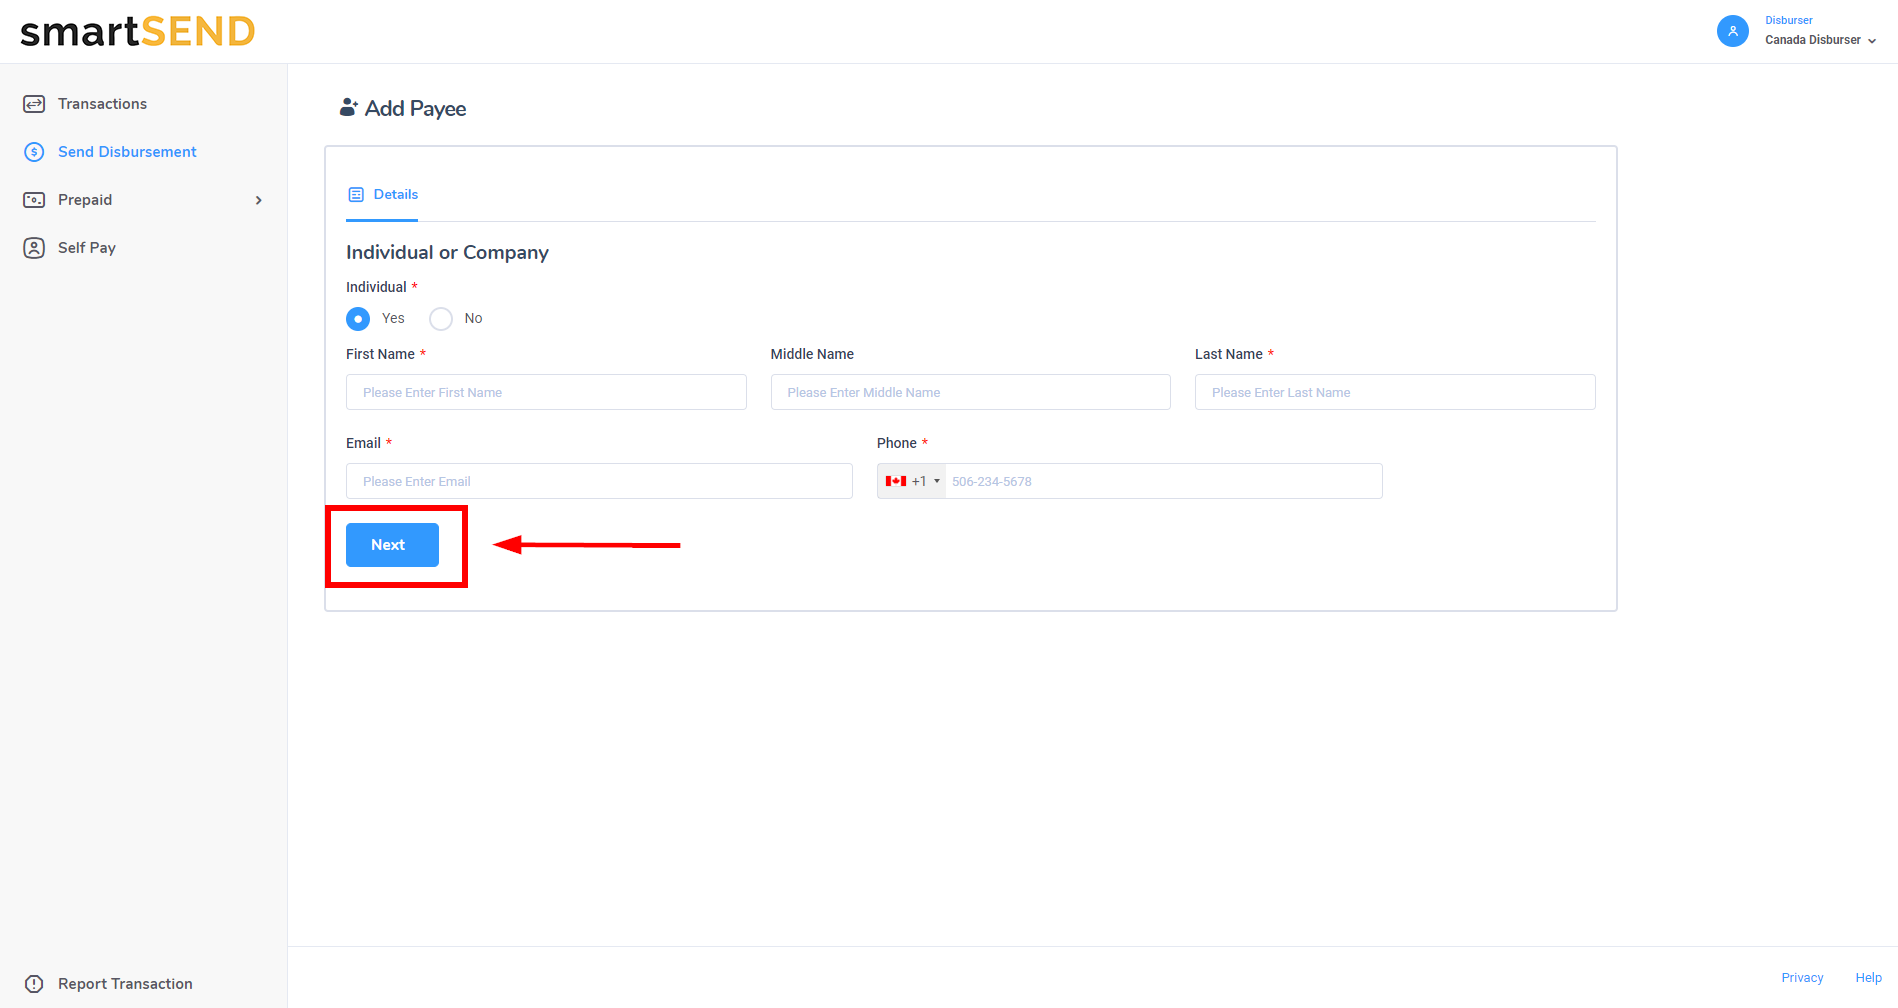Viewport: 1898px width, 1008px height.
Task: Click the Send Disbursement dollar icon
Action: coord(34,152)
